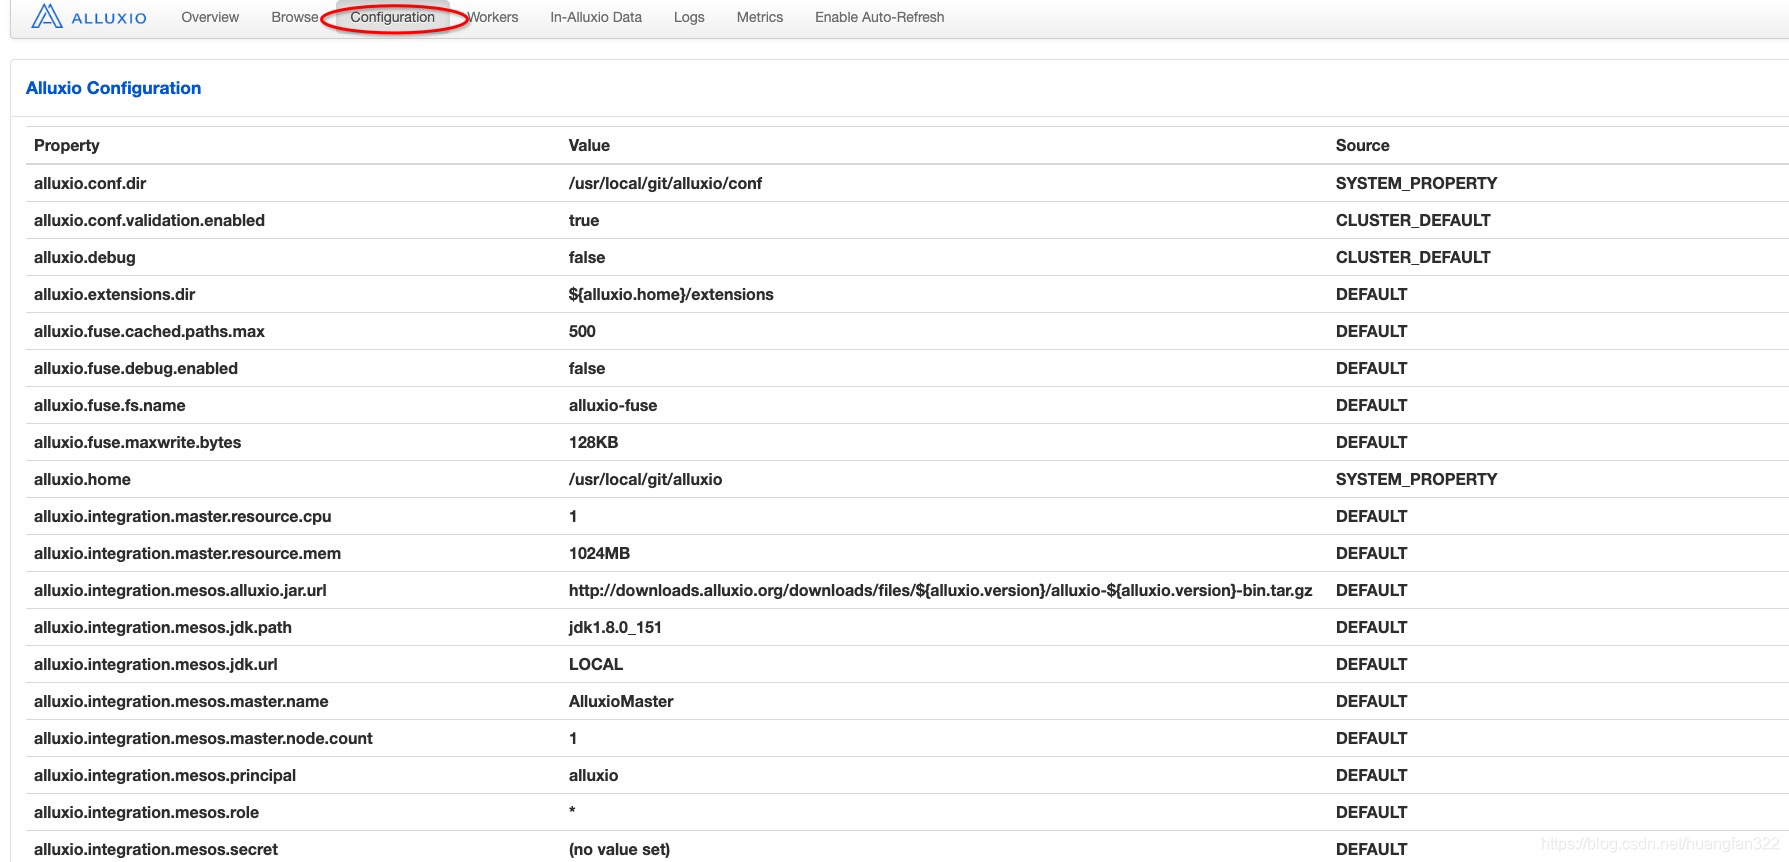1789x862 pixels.
Task: Click the 128KB value
Action: [593, 442]
